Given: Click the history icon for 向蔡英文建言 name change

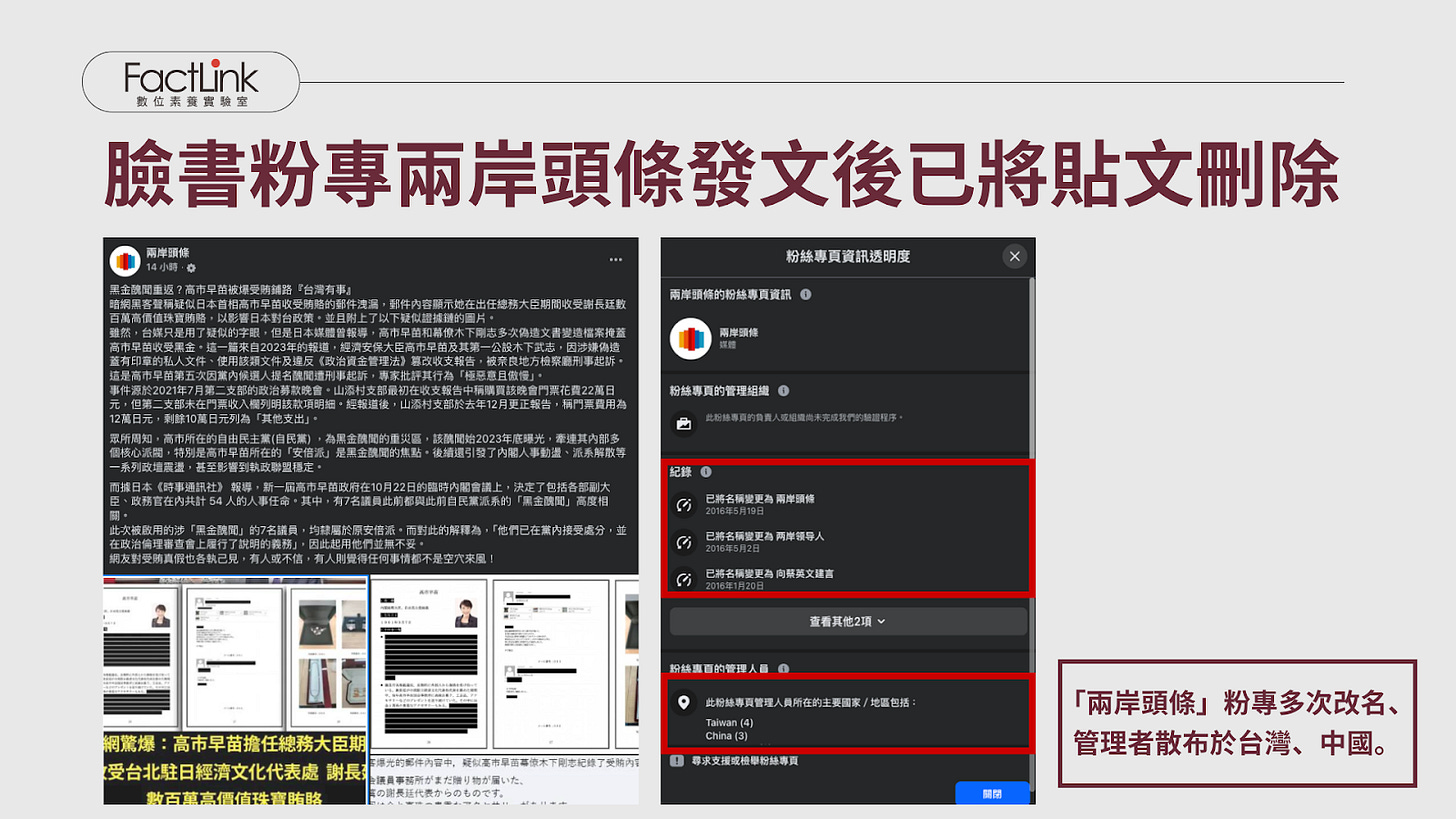Looking at the screenshot, I should (x=684, y=578).
